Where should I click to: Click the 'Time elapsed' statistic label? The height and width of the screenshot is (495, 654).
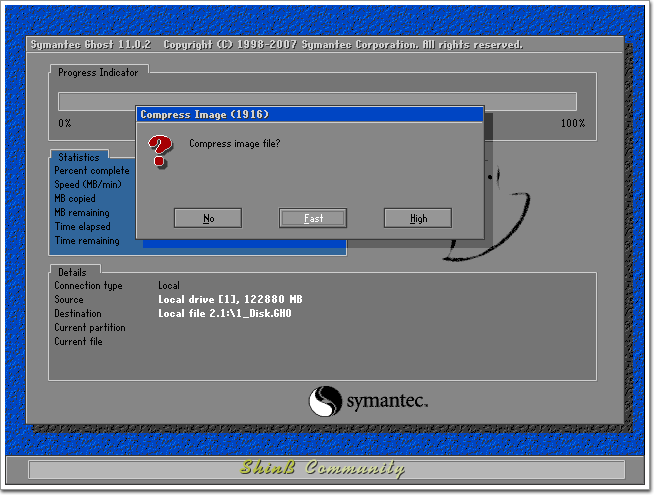(82, 226)
